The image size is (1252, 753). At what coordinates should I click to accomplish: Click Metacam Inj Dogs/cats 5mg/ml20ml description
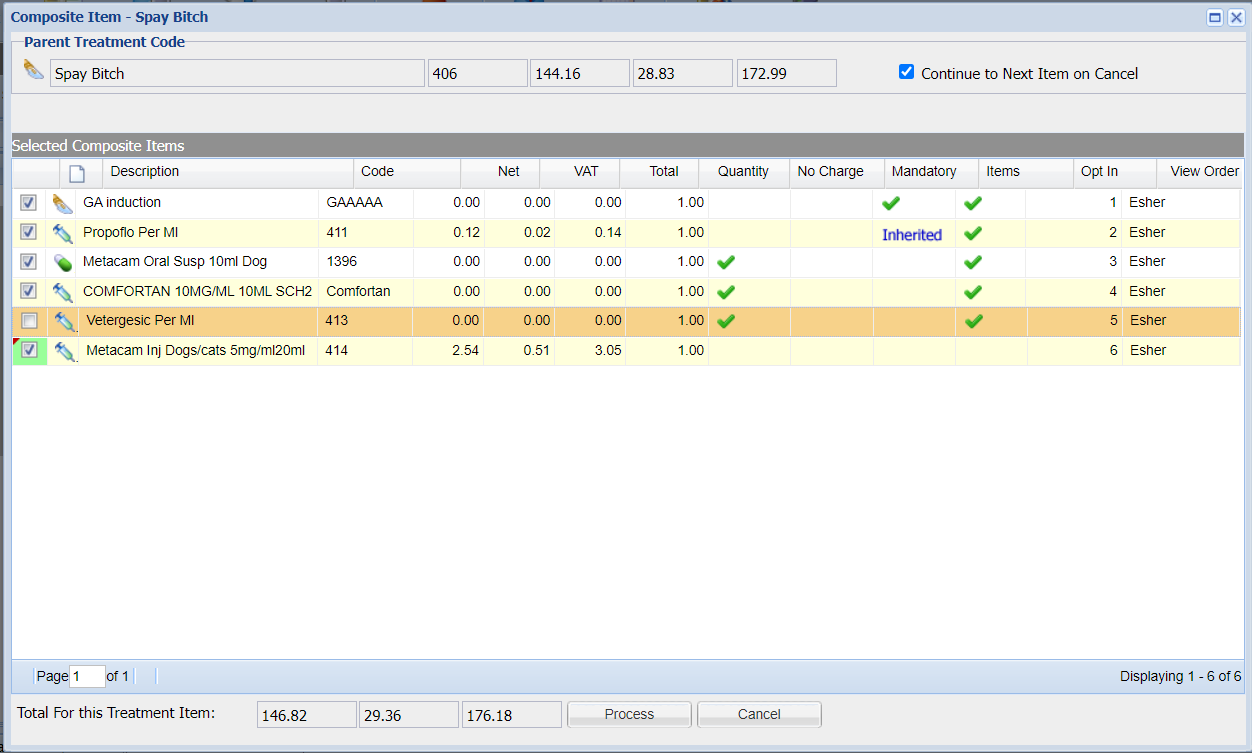(195, 351)
